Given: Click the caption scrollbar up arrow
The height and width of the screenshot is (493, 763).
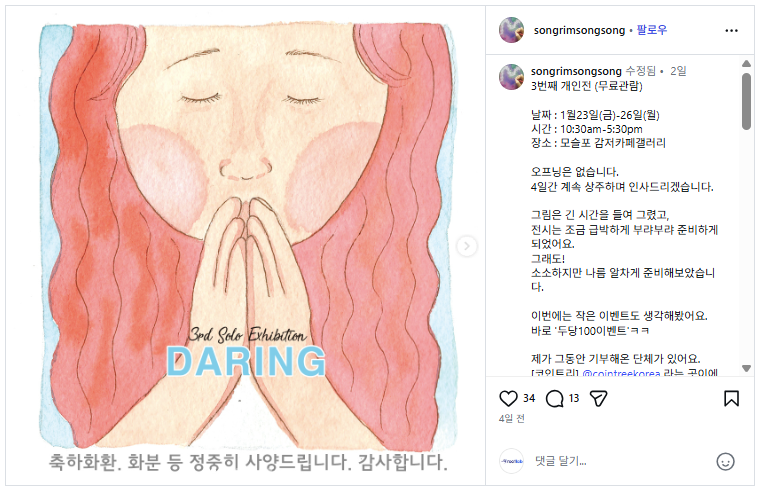Looking at the screenshot, I should point(746,64).
